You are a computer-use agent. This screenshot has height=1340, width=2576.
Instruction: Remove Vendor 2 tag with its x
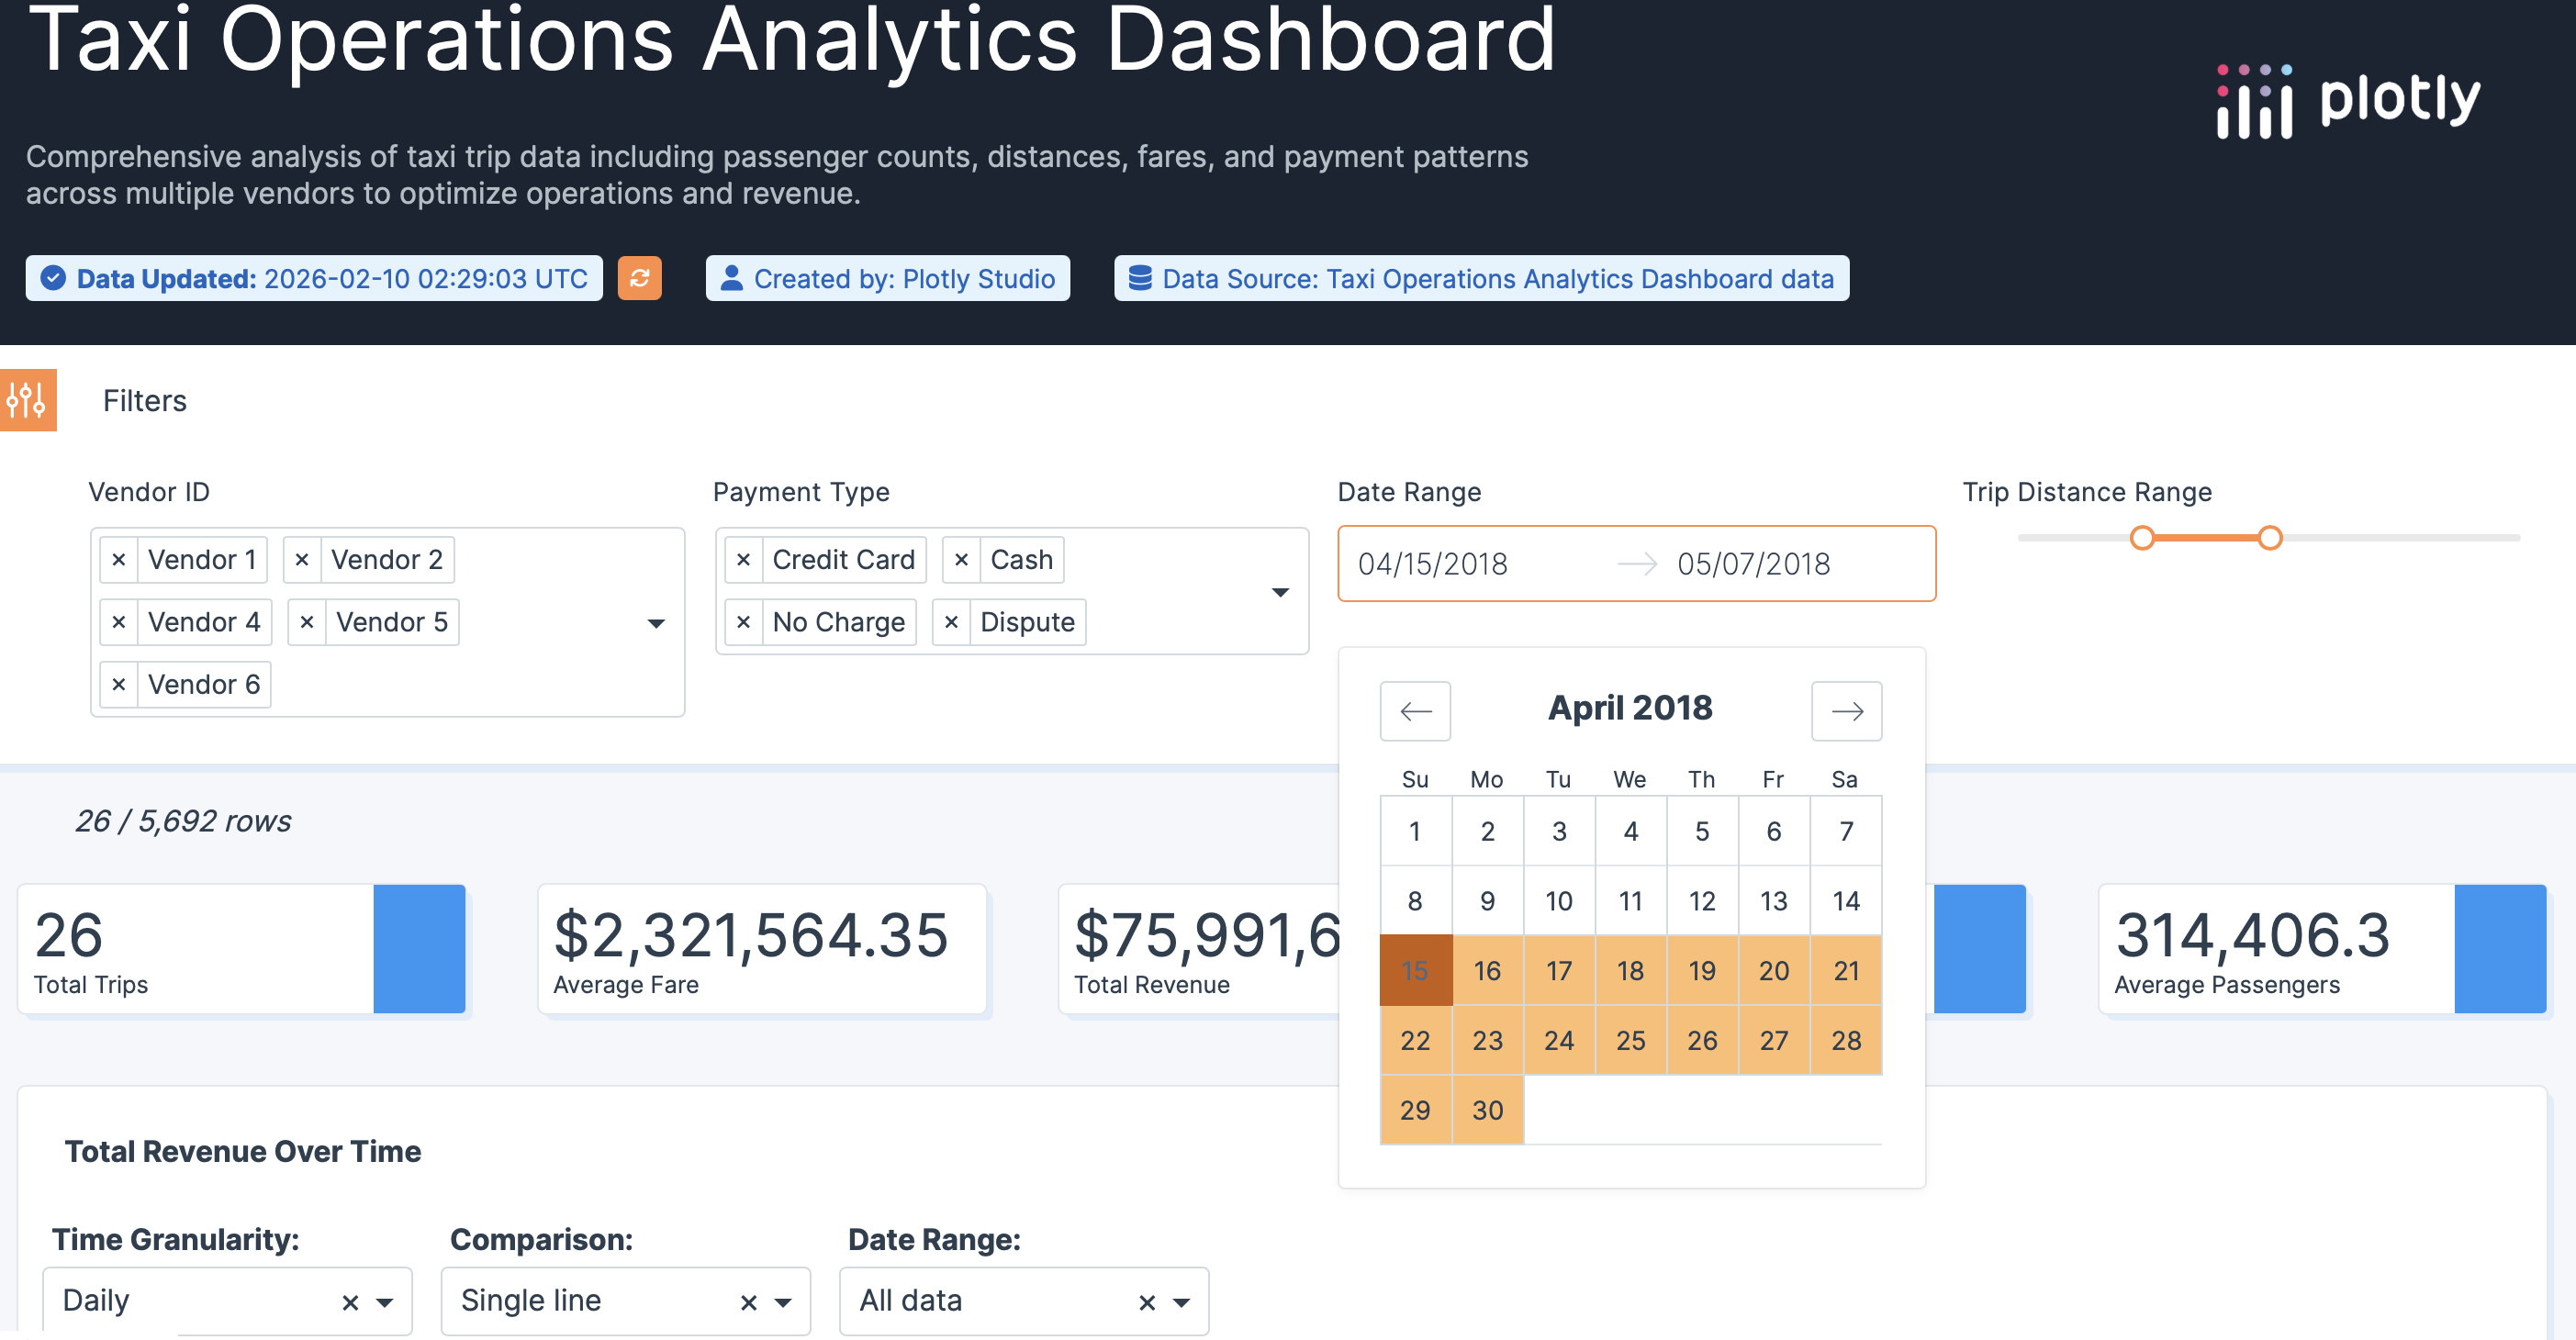302,559
